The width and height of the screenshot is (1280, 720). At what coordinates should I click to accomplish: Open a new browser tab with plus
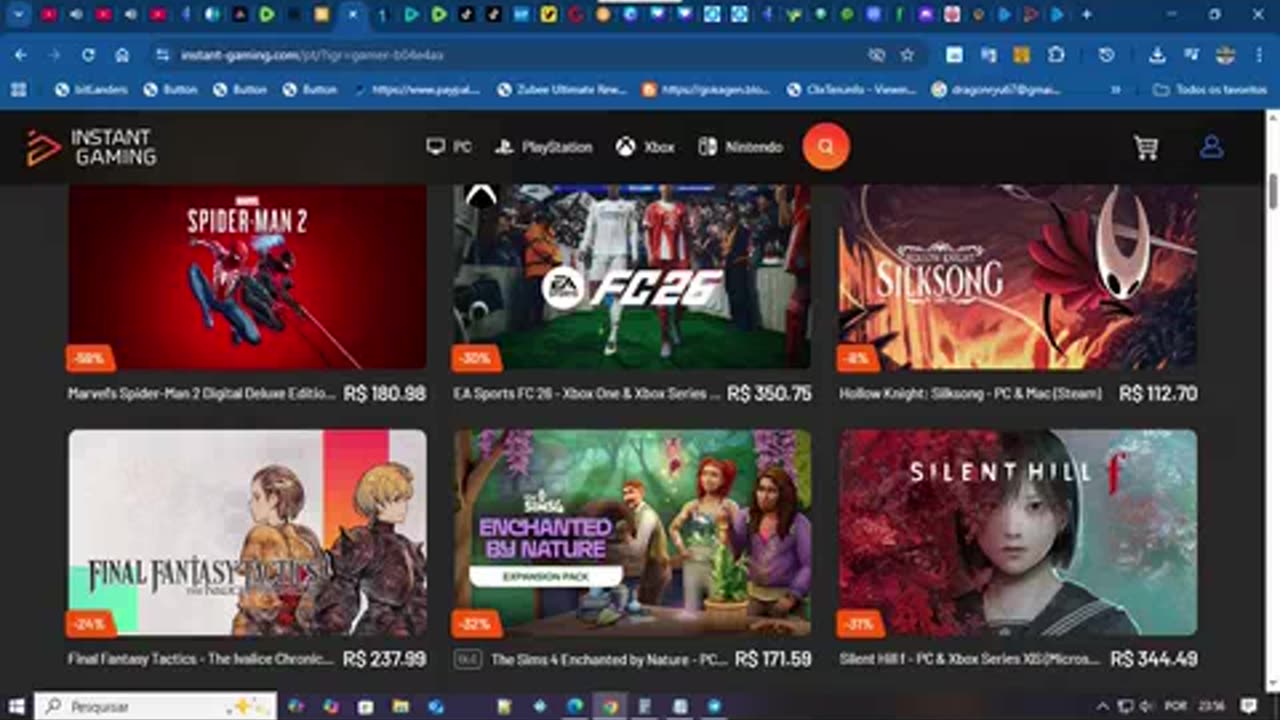1087,15
